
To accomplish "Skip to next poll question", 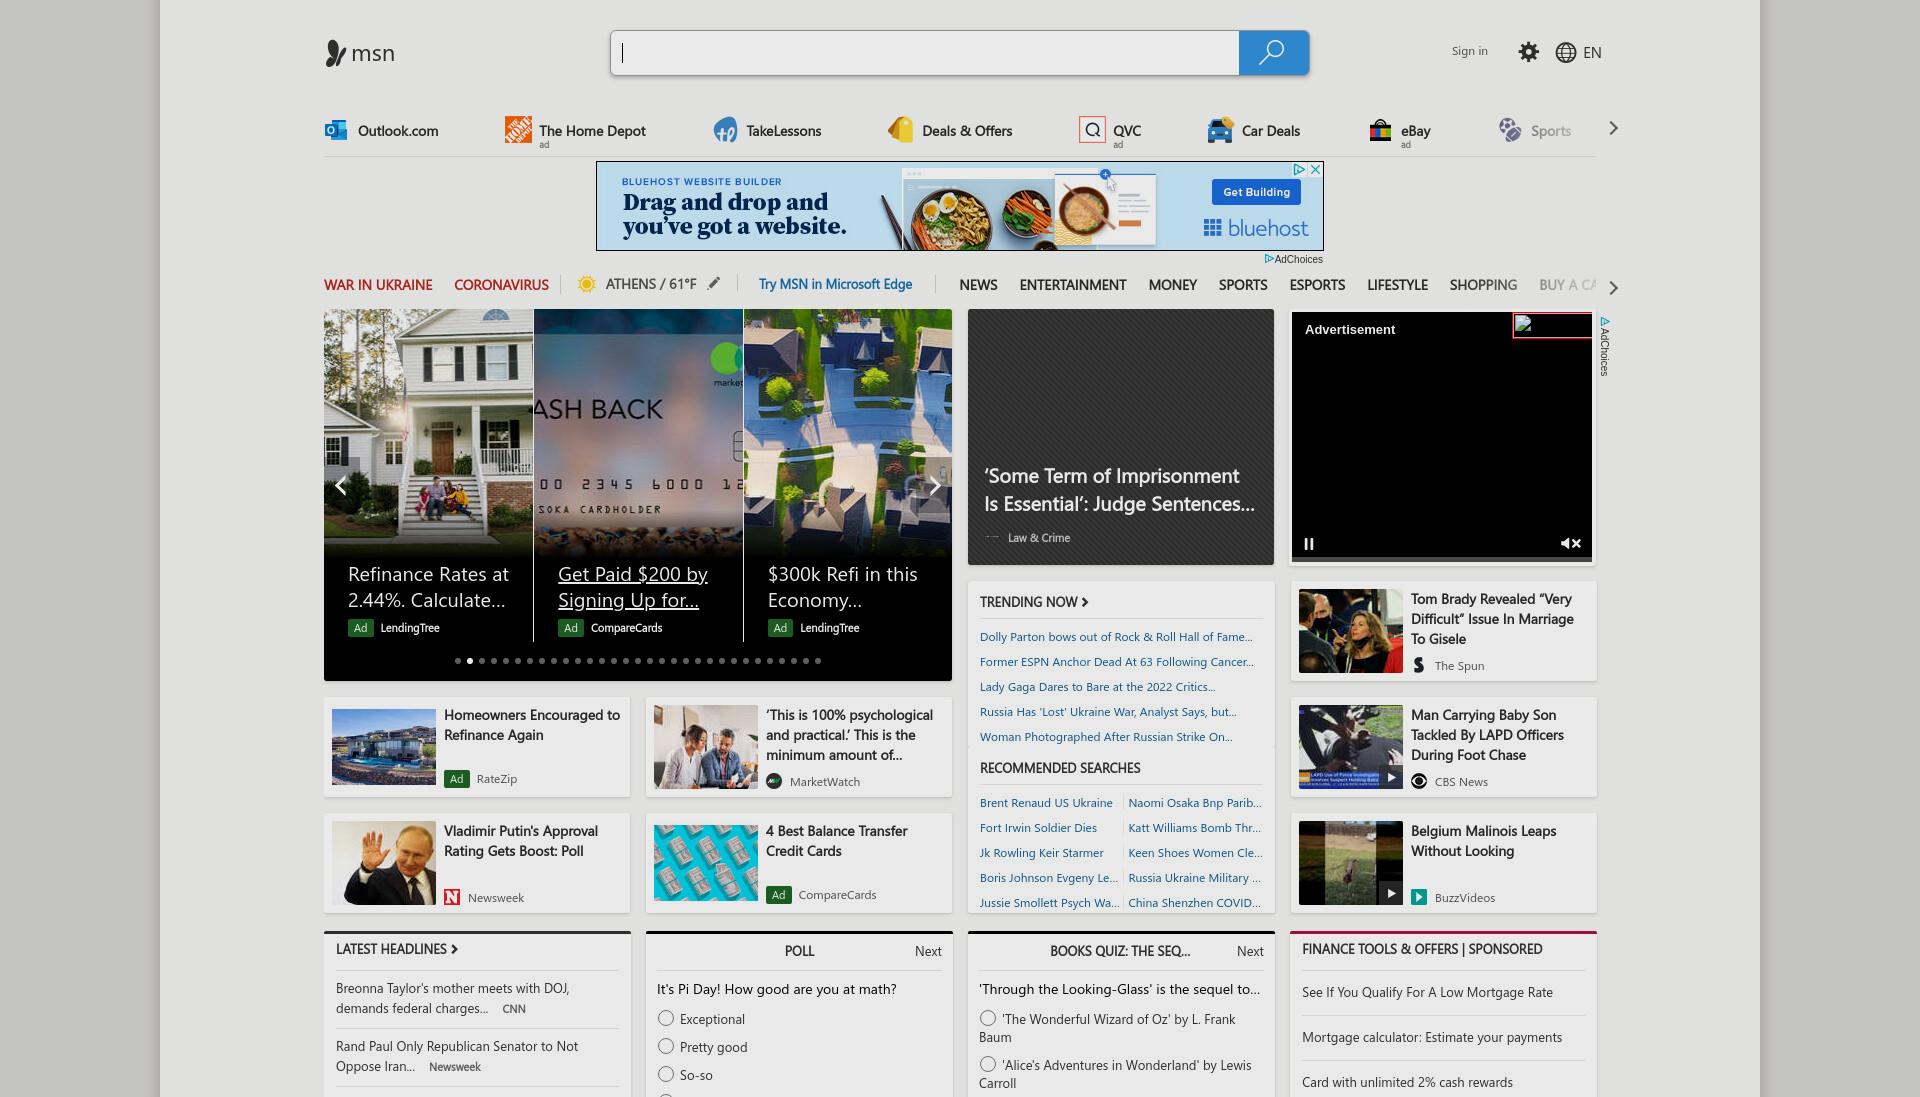I will pyautogui.click(x=928, y=951).
